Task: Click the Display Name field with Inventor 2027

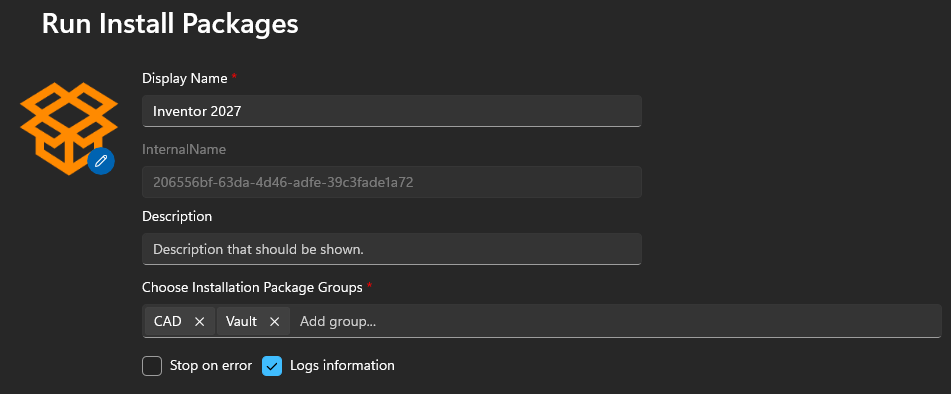Action: (392, 111)
